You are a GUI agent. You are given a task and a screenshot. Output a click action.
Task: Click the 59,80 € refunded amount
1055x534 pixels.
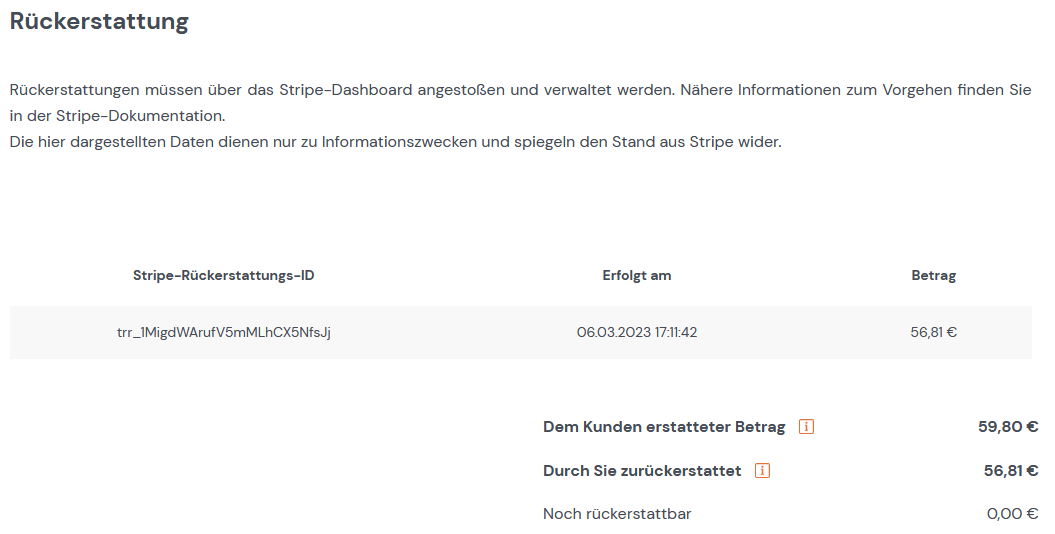tap(1008, 426)
